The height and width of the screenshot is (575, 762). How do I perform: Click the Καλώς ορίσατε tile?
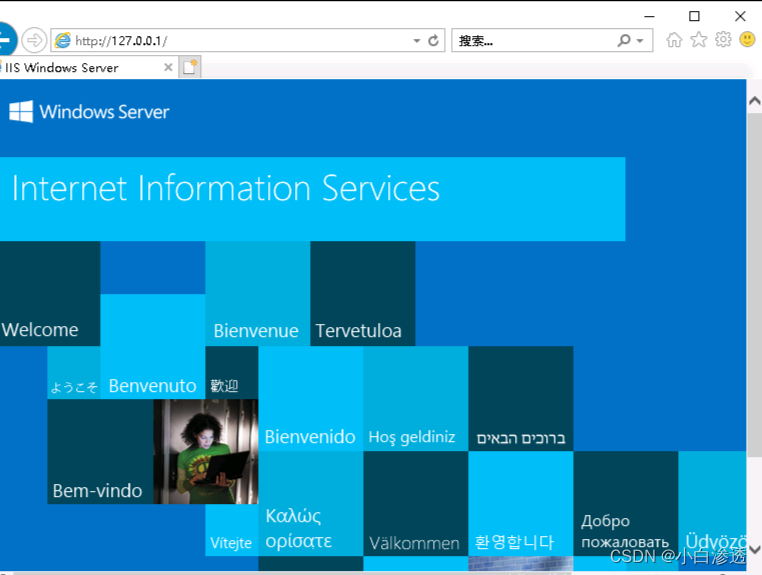tap(311, 504)
